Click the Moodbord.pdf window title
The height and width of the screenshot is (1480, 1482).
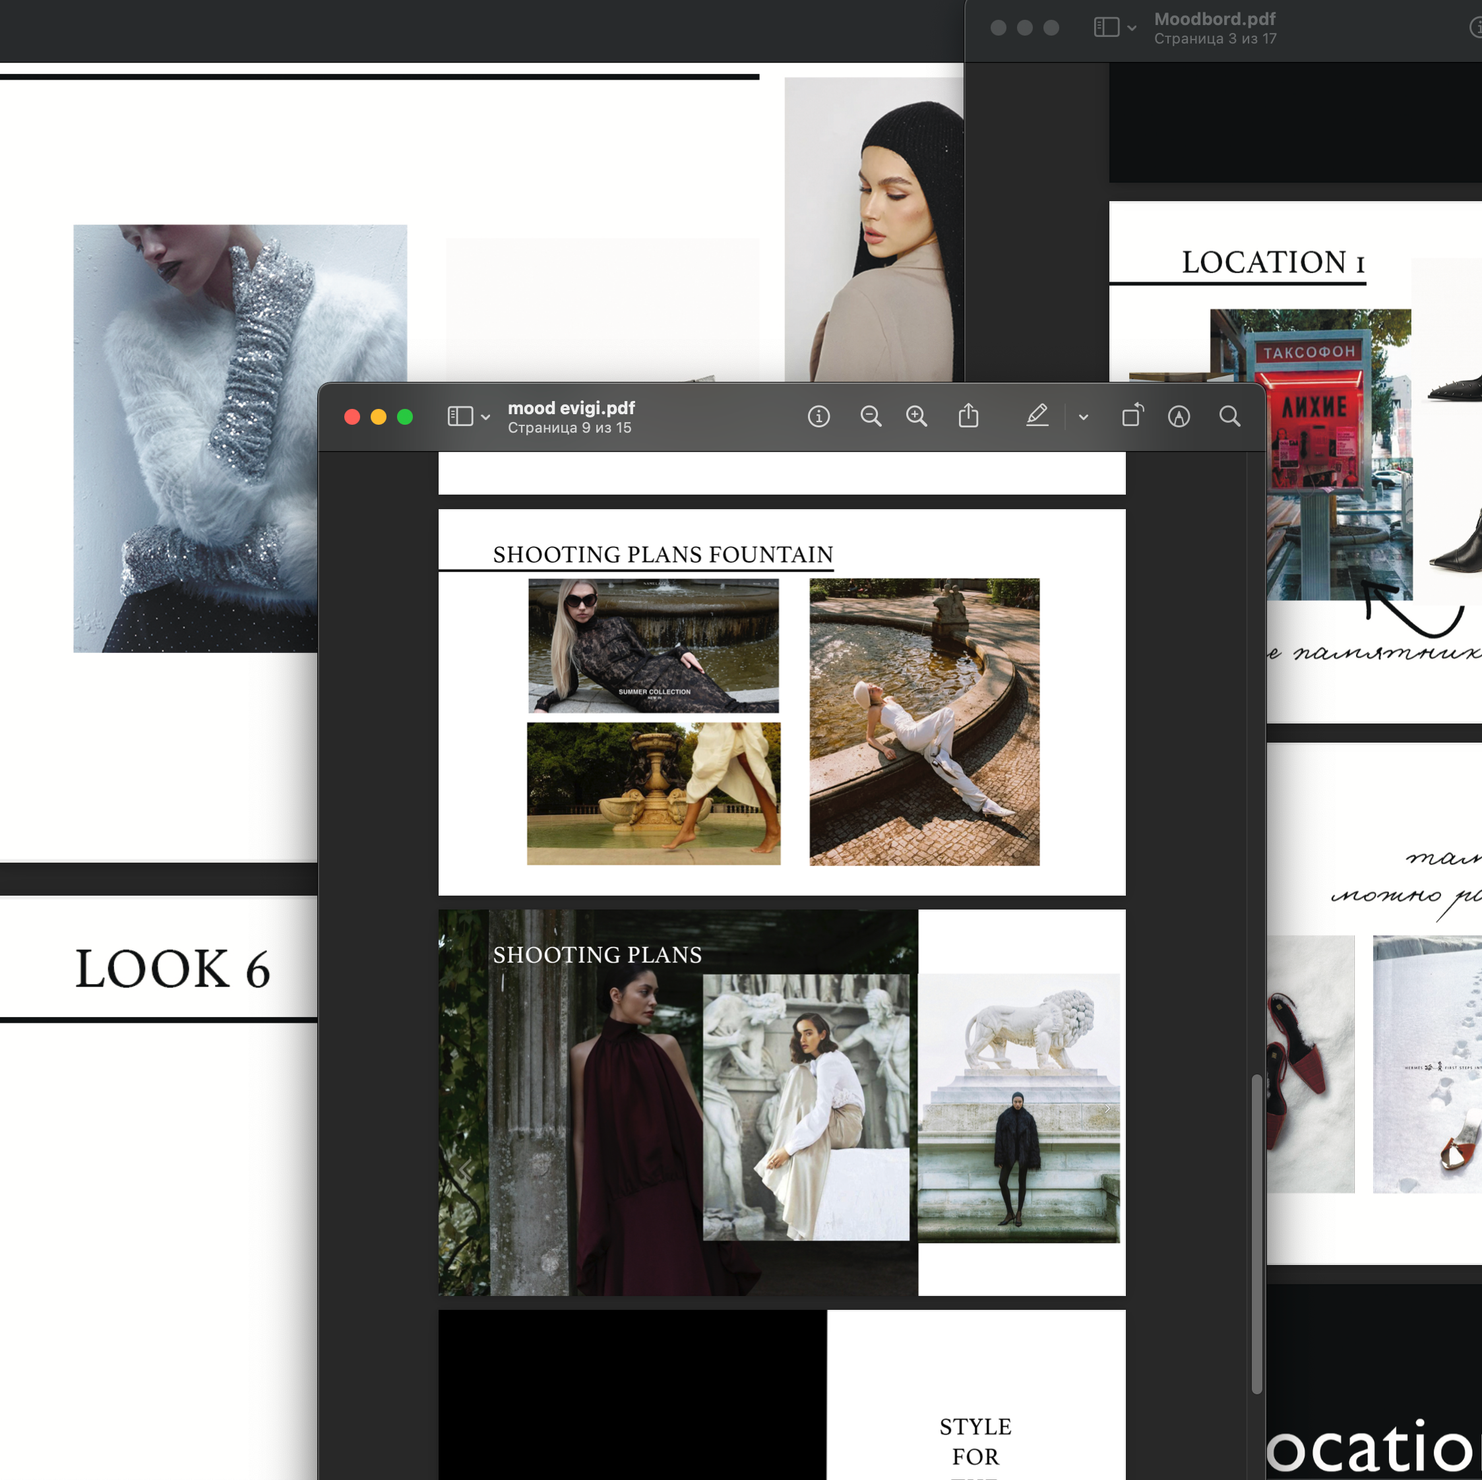1214,19
